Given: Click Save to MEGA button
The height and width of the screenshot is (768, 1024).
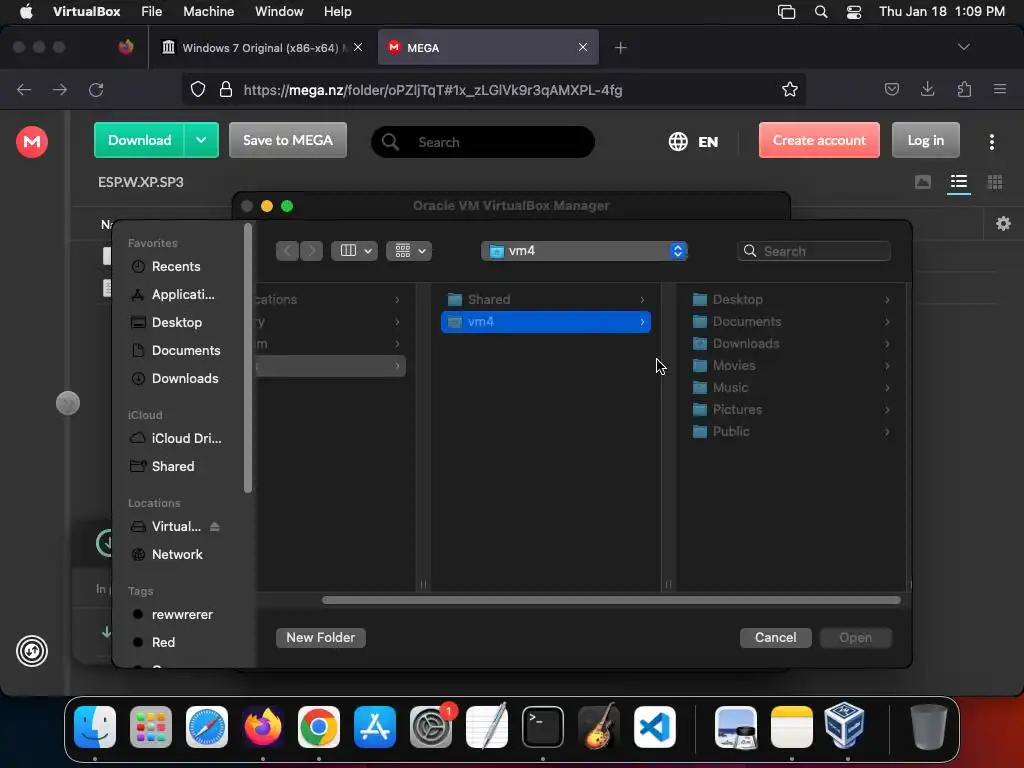Looking at the screenshot, I should [287, 140].
